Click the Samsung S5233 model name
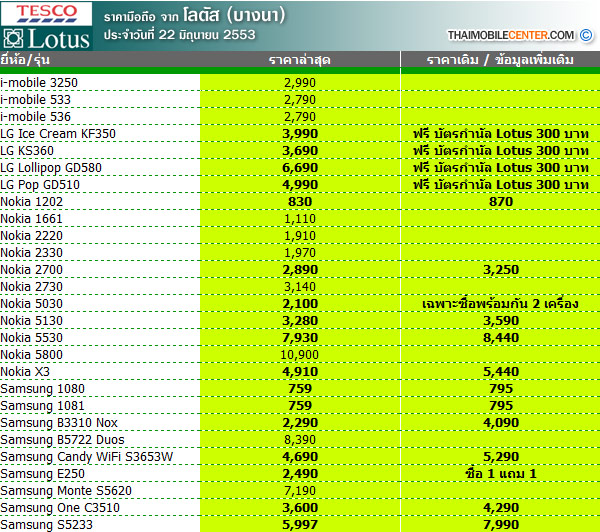 pos(47,524)
